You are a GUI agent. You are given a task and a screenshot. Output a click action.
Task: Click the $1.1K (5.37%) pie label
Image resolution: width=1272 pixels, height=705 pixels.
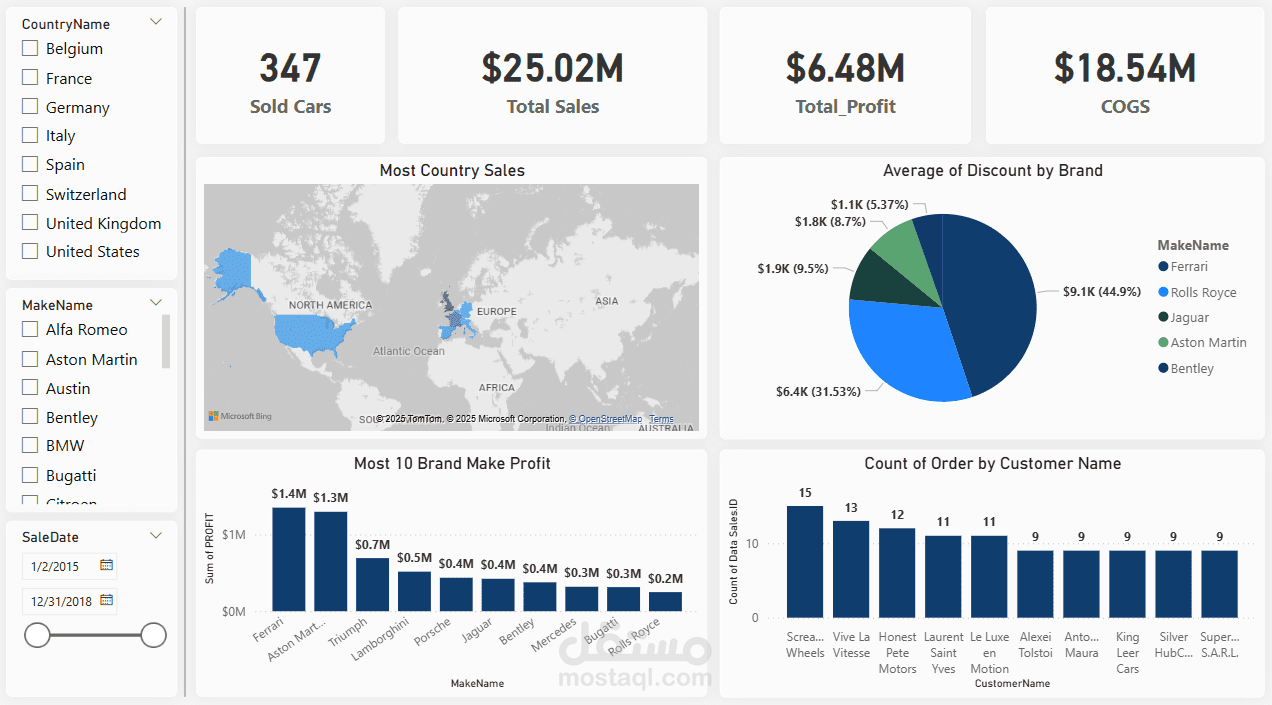tap(871, 204)
